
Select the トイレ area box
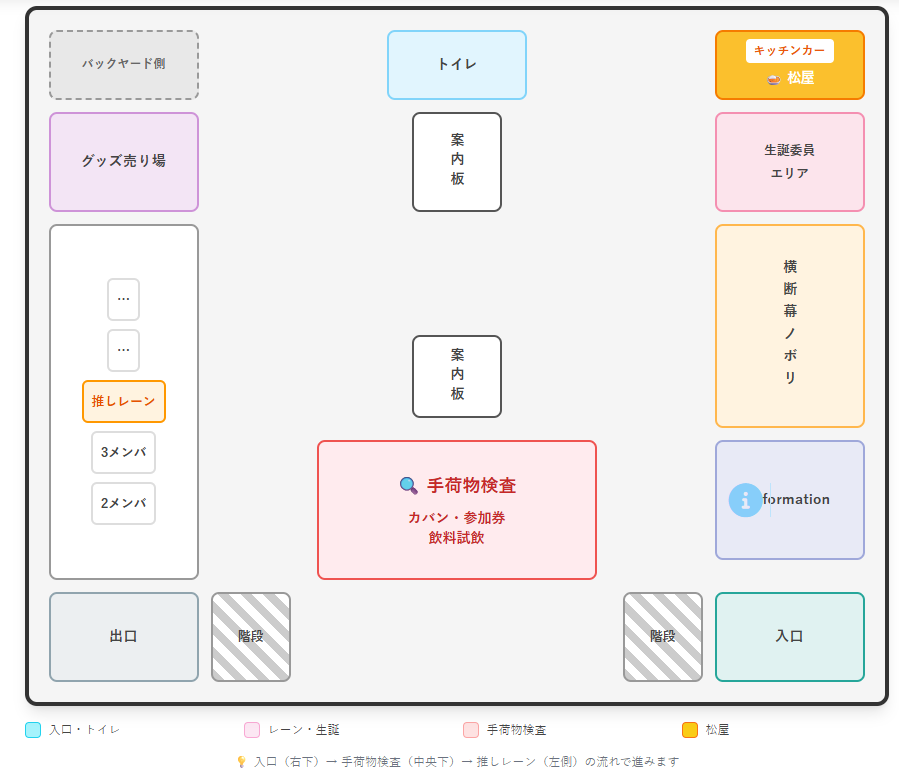click(x=457, y=65)
